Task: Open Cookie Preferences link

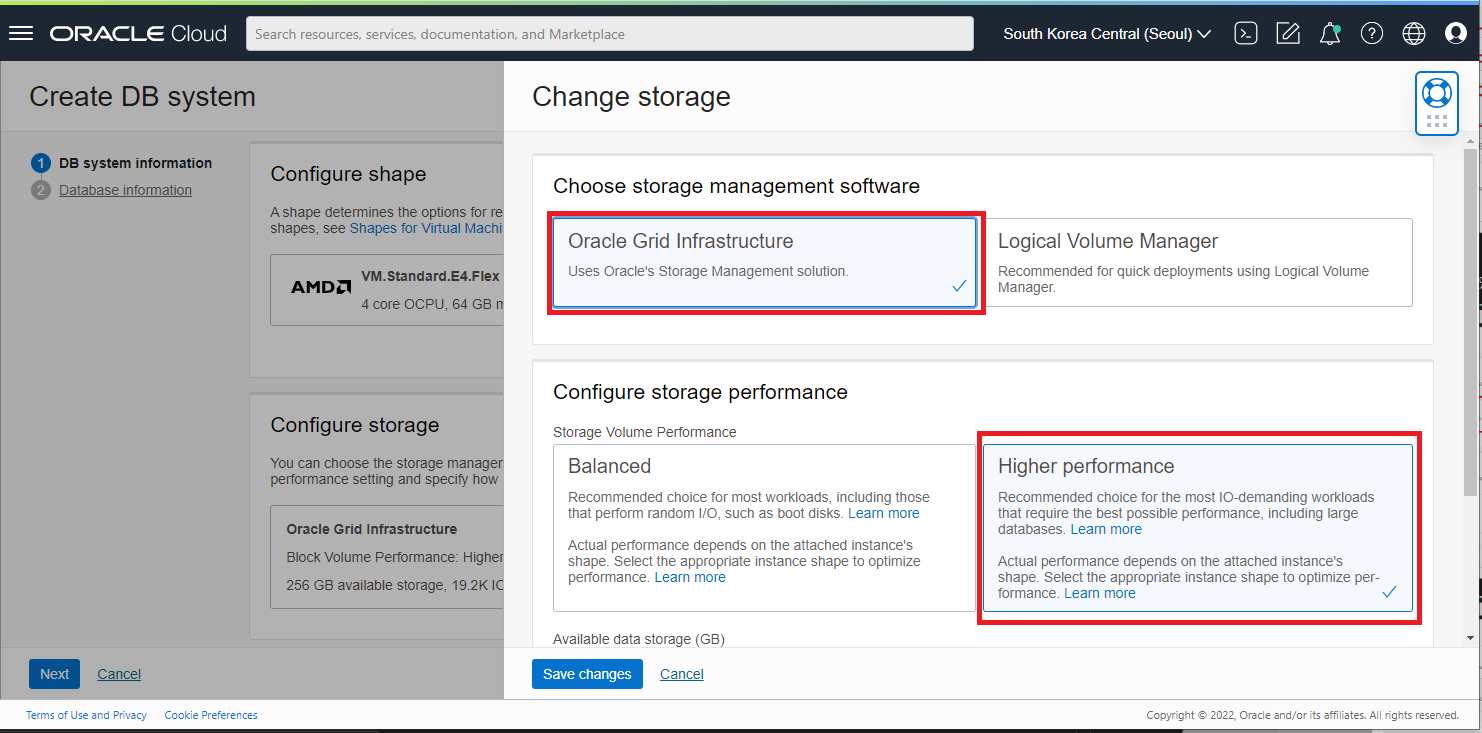Action: (211, 715)
